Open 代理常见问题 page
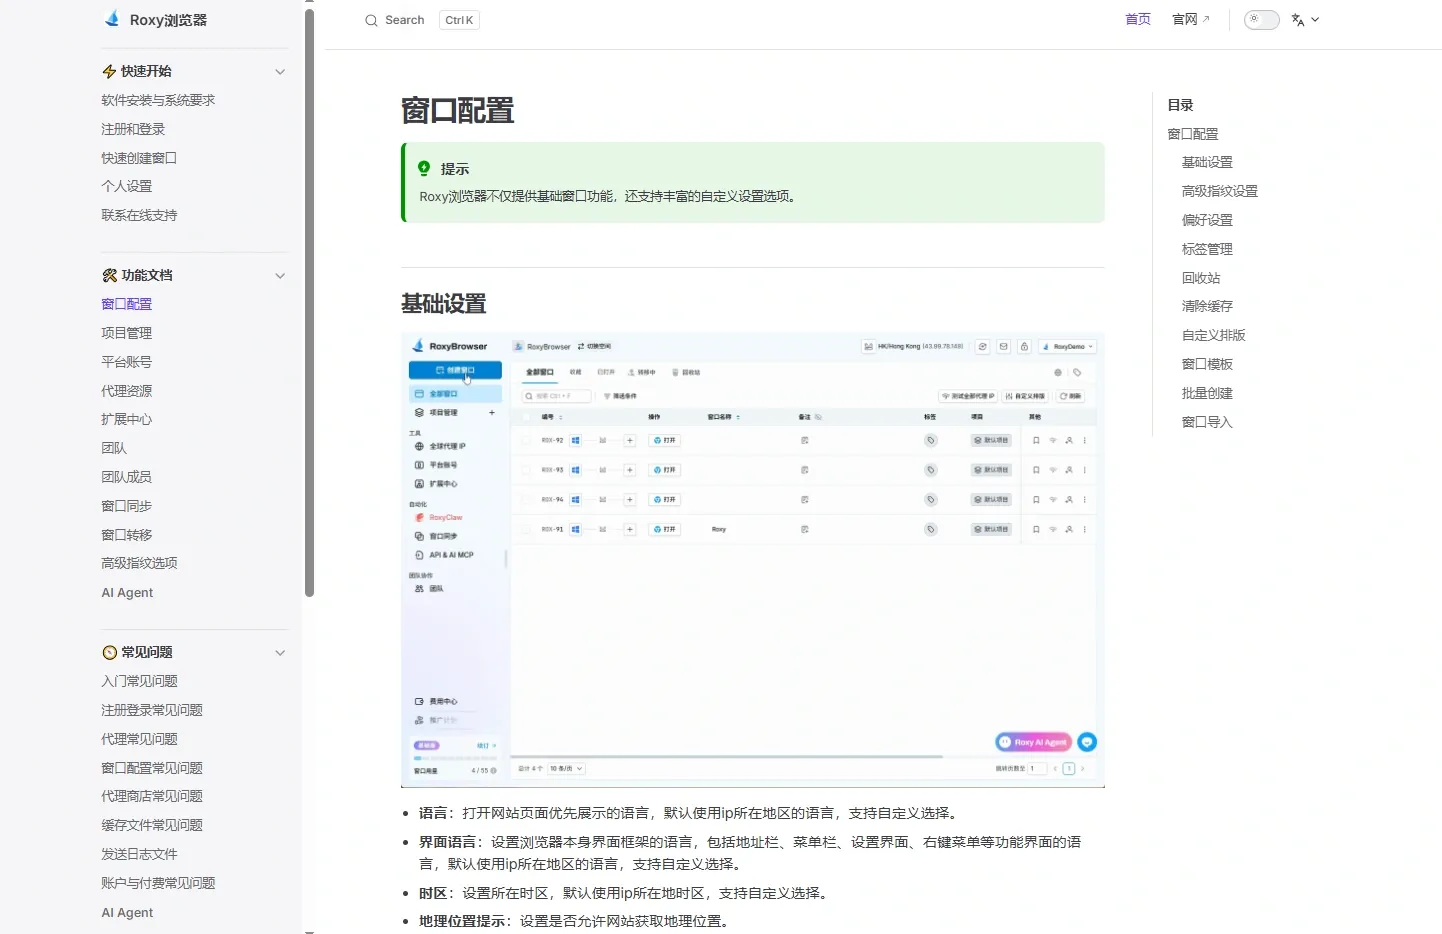The height and width of the screenshot is (934, 1442). [139, 740]
